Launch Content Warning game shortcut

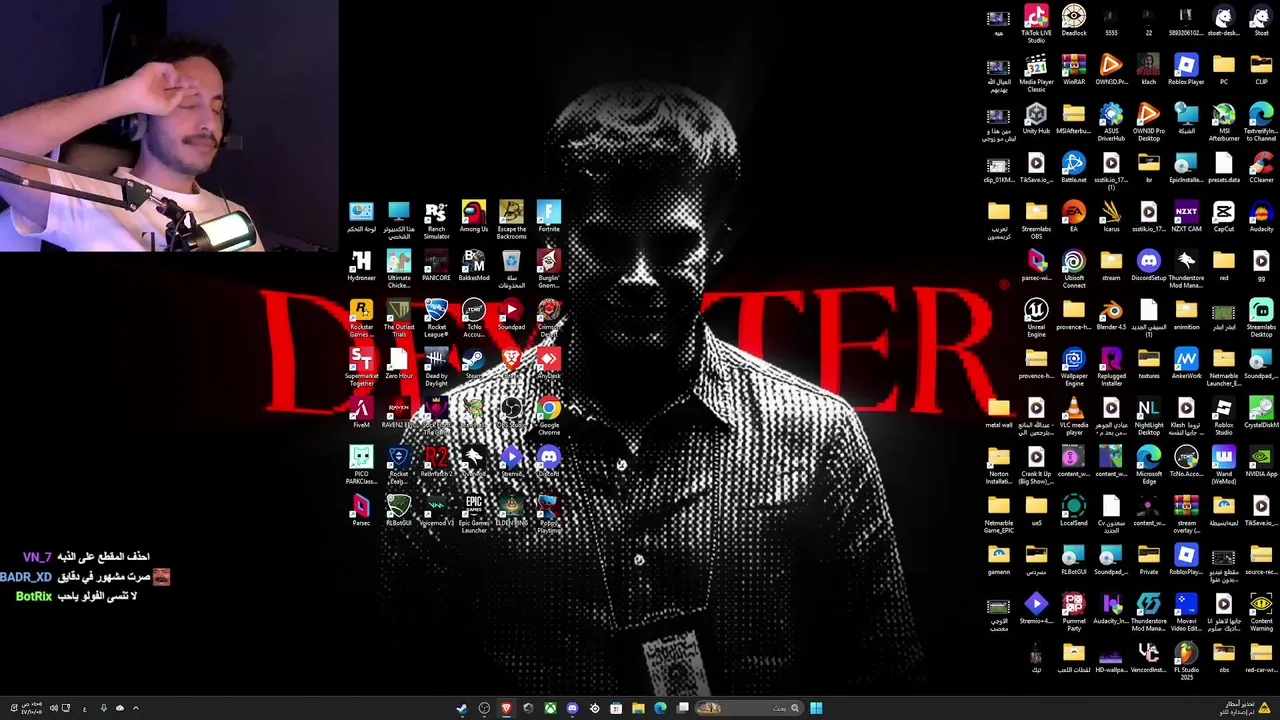coord(1261,612)
